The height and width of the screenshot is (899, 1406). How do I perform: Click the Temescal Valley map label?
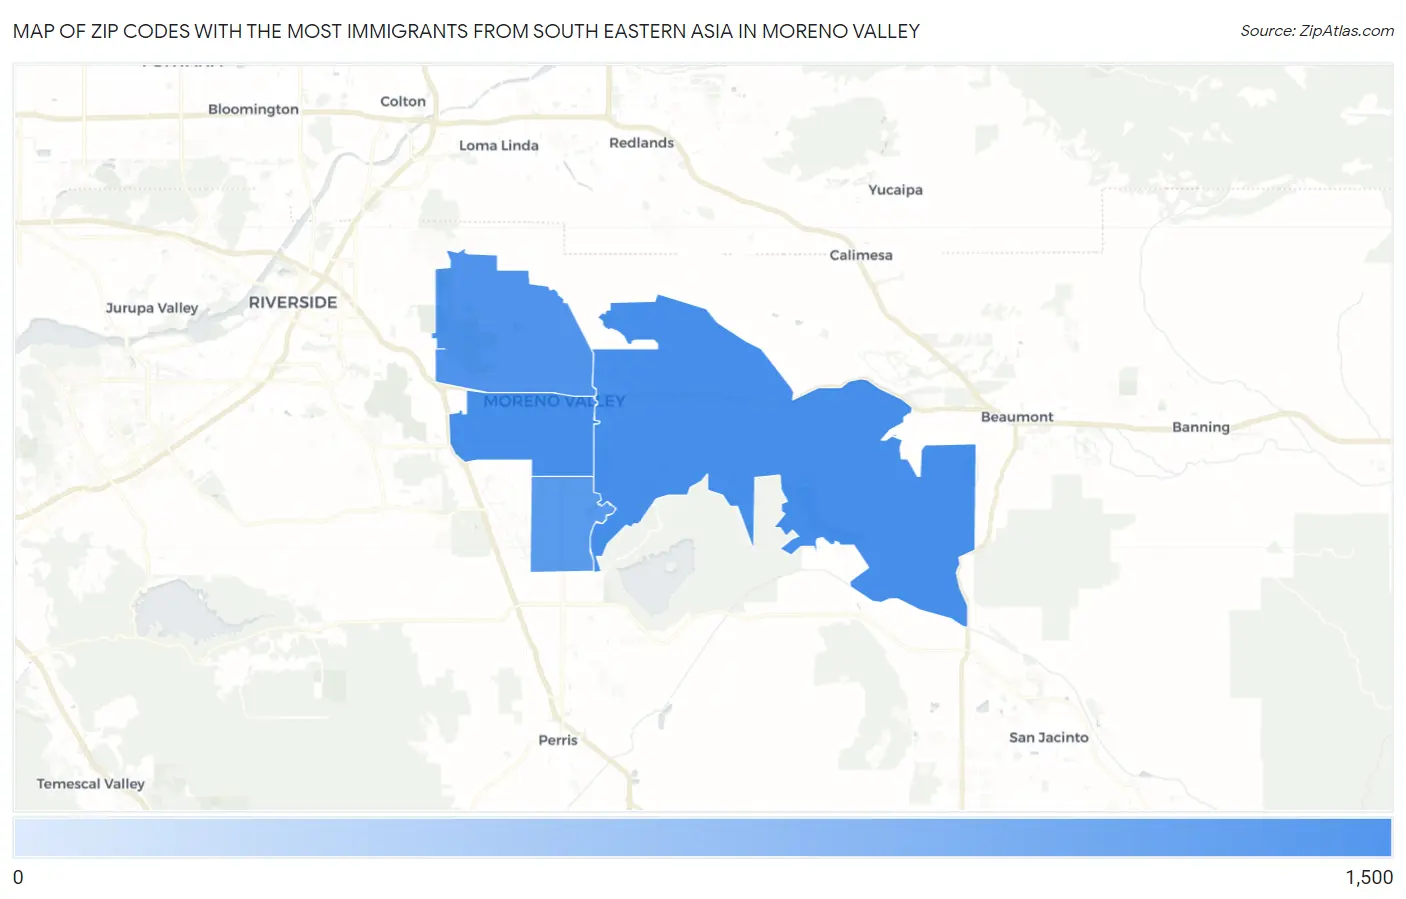[91, 784]
